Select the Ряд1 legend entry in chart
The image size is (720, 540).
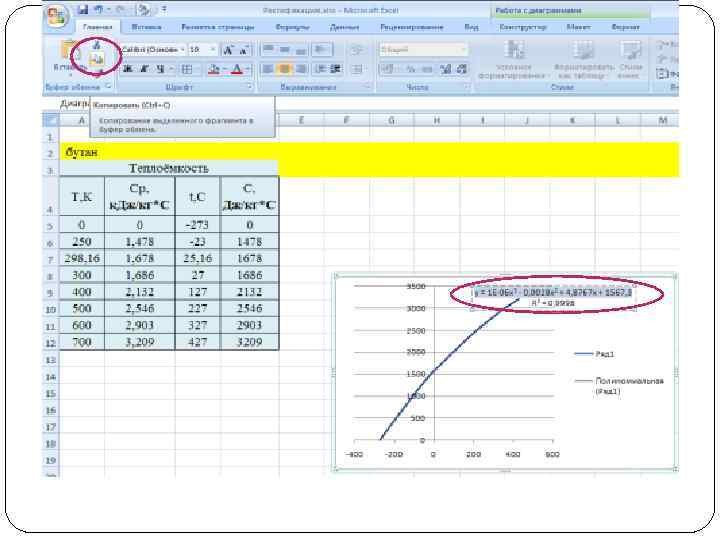[x=594, y=354]
